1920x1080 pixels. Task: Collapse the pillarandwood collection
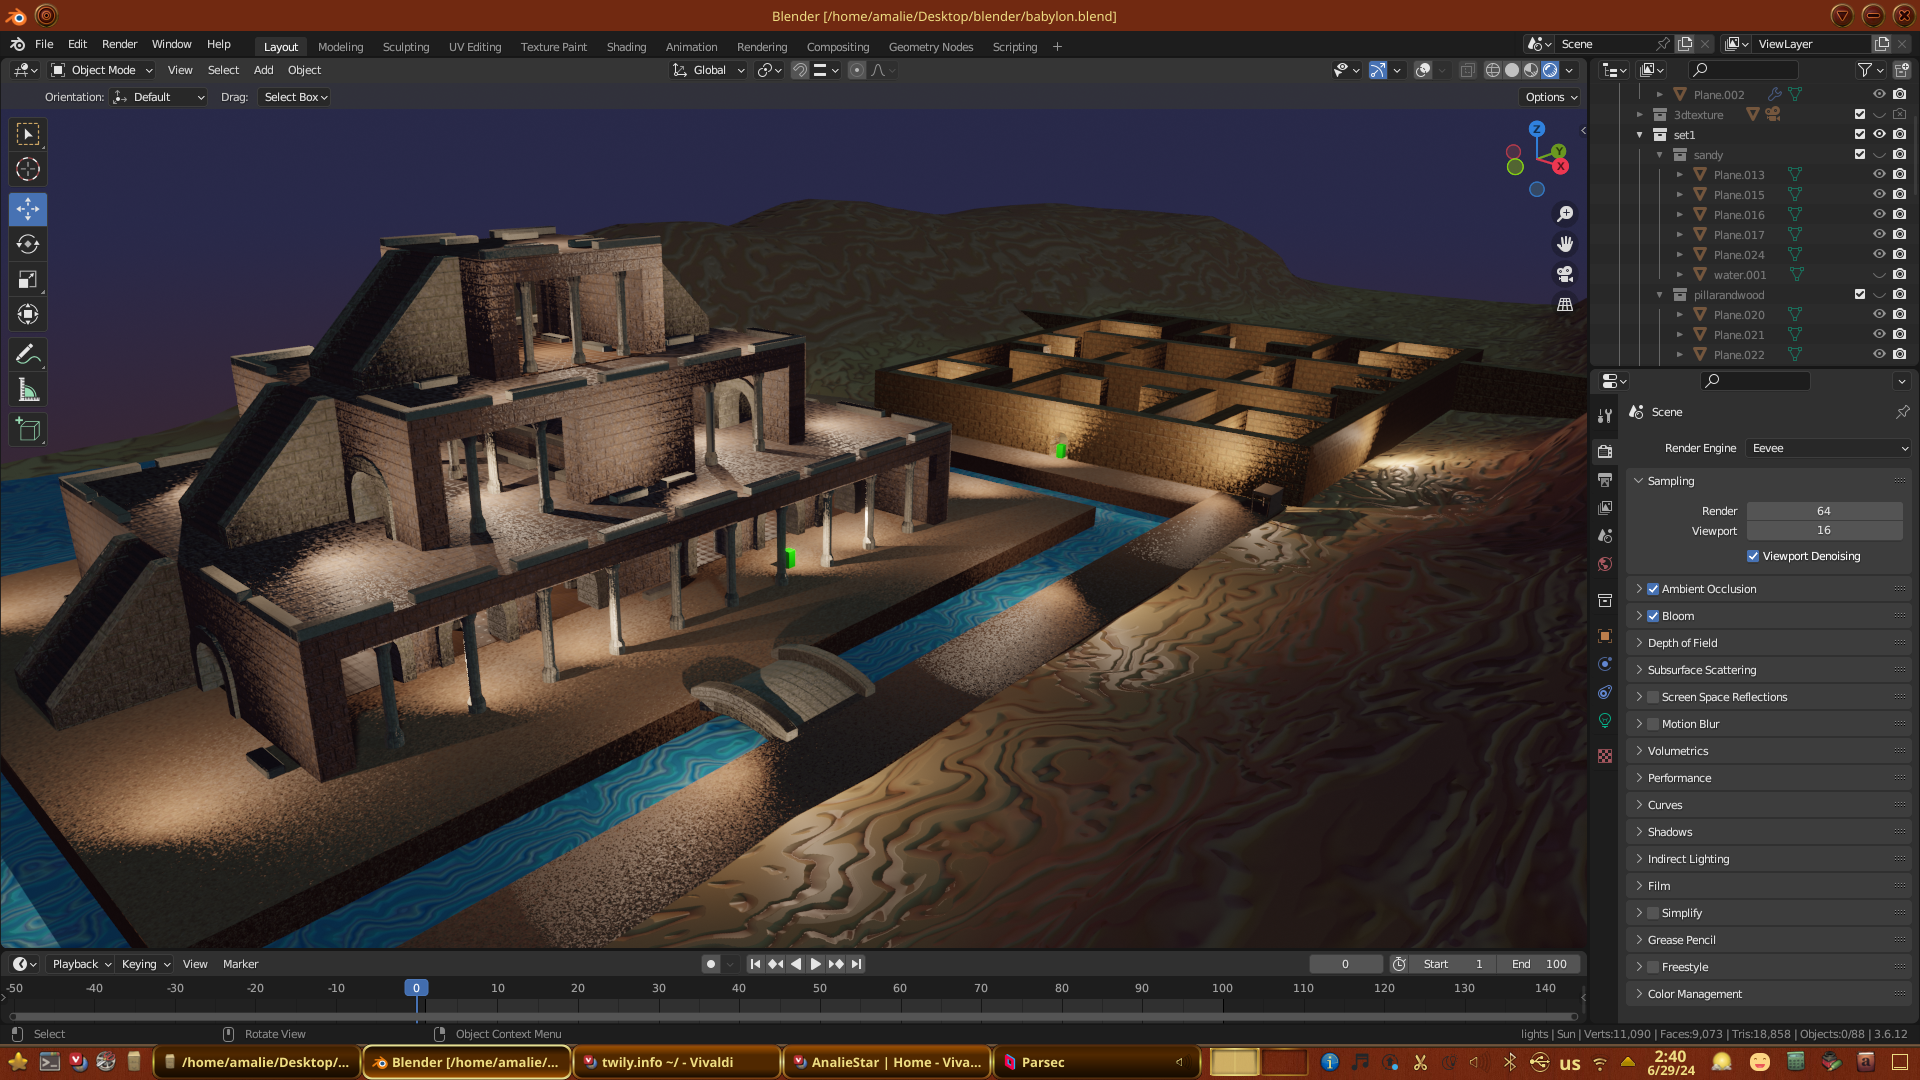1660,295
